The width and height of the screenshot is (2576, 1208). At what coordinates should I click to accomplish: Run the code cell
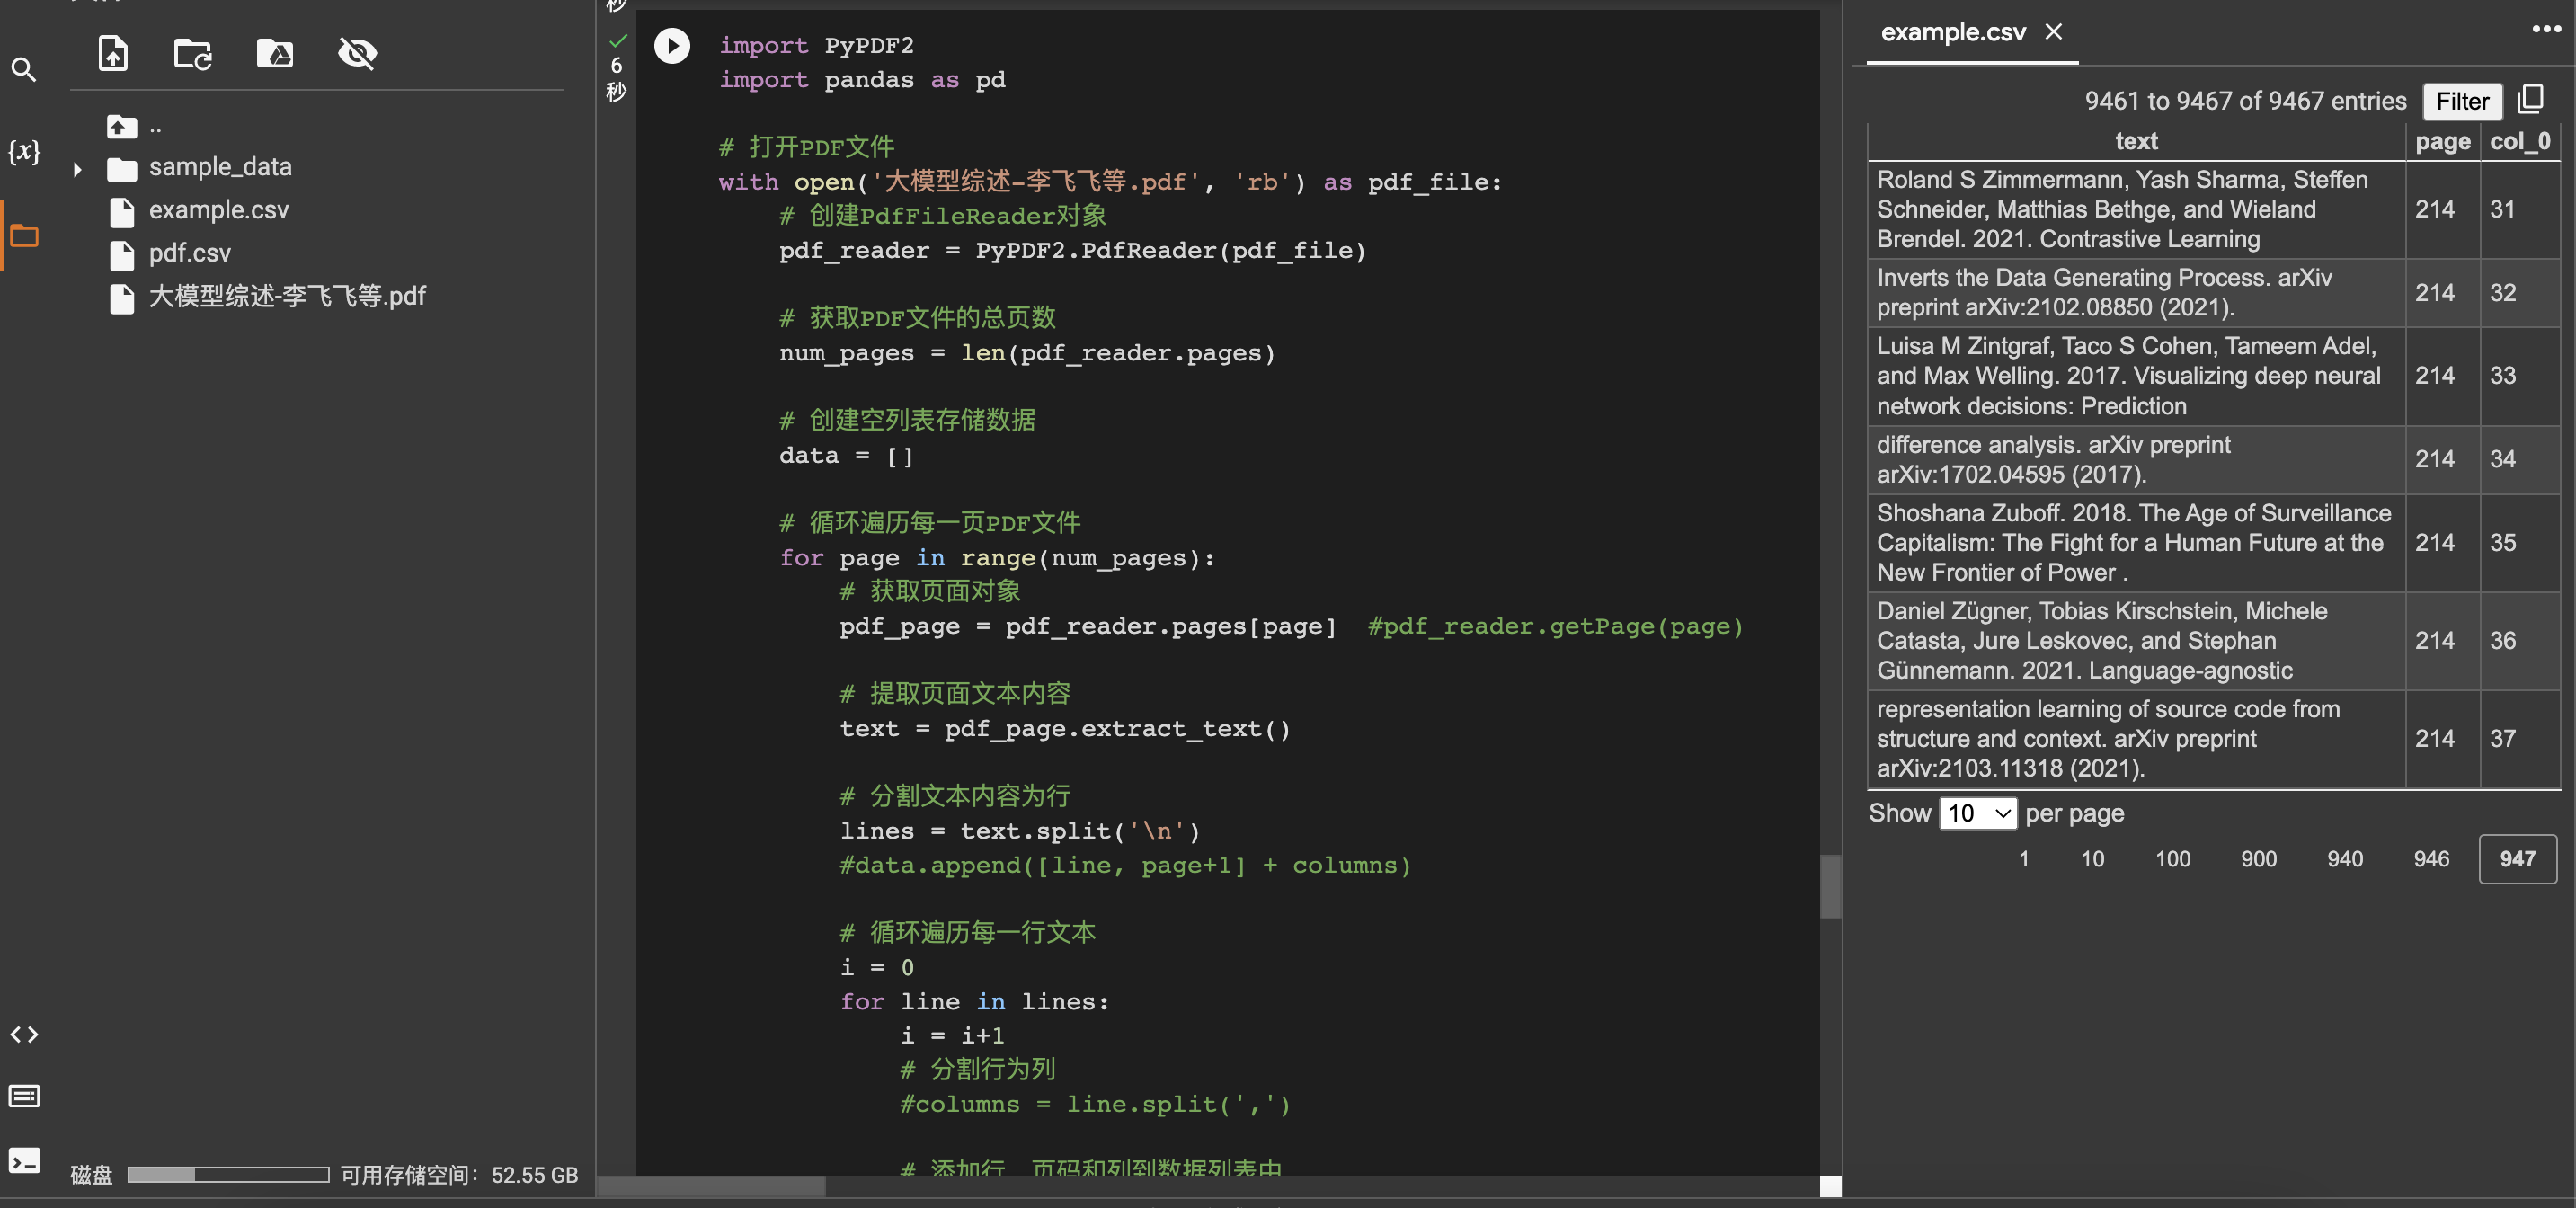click(x=672, y=46)
